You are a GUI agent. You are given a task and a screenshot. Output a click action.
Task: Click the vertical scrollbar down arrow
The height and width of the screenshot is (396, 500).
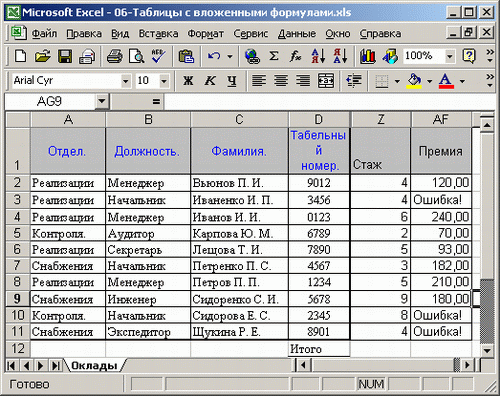pos(487,351)
